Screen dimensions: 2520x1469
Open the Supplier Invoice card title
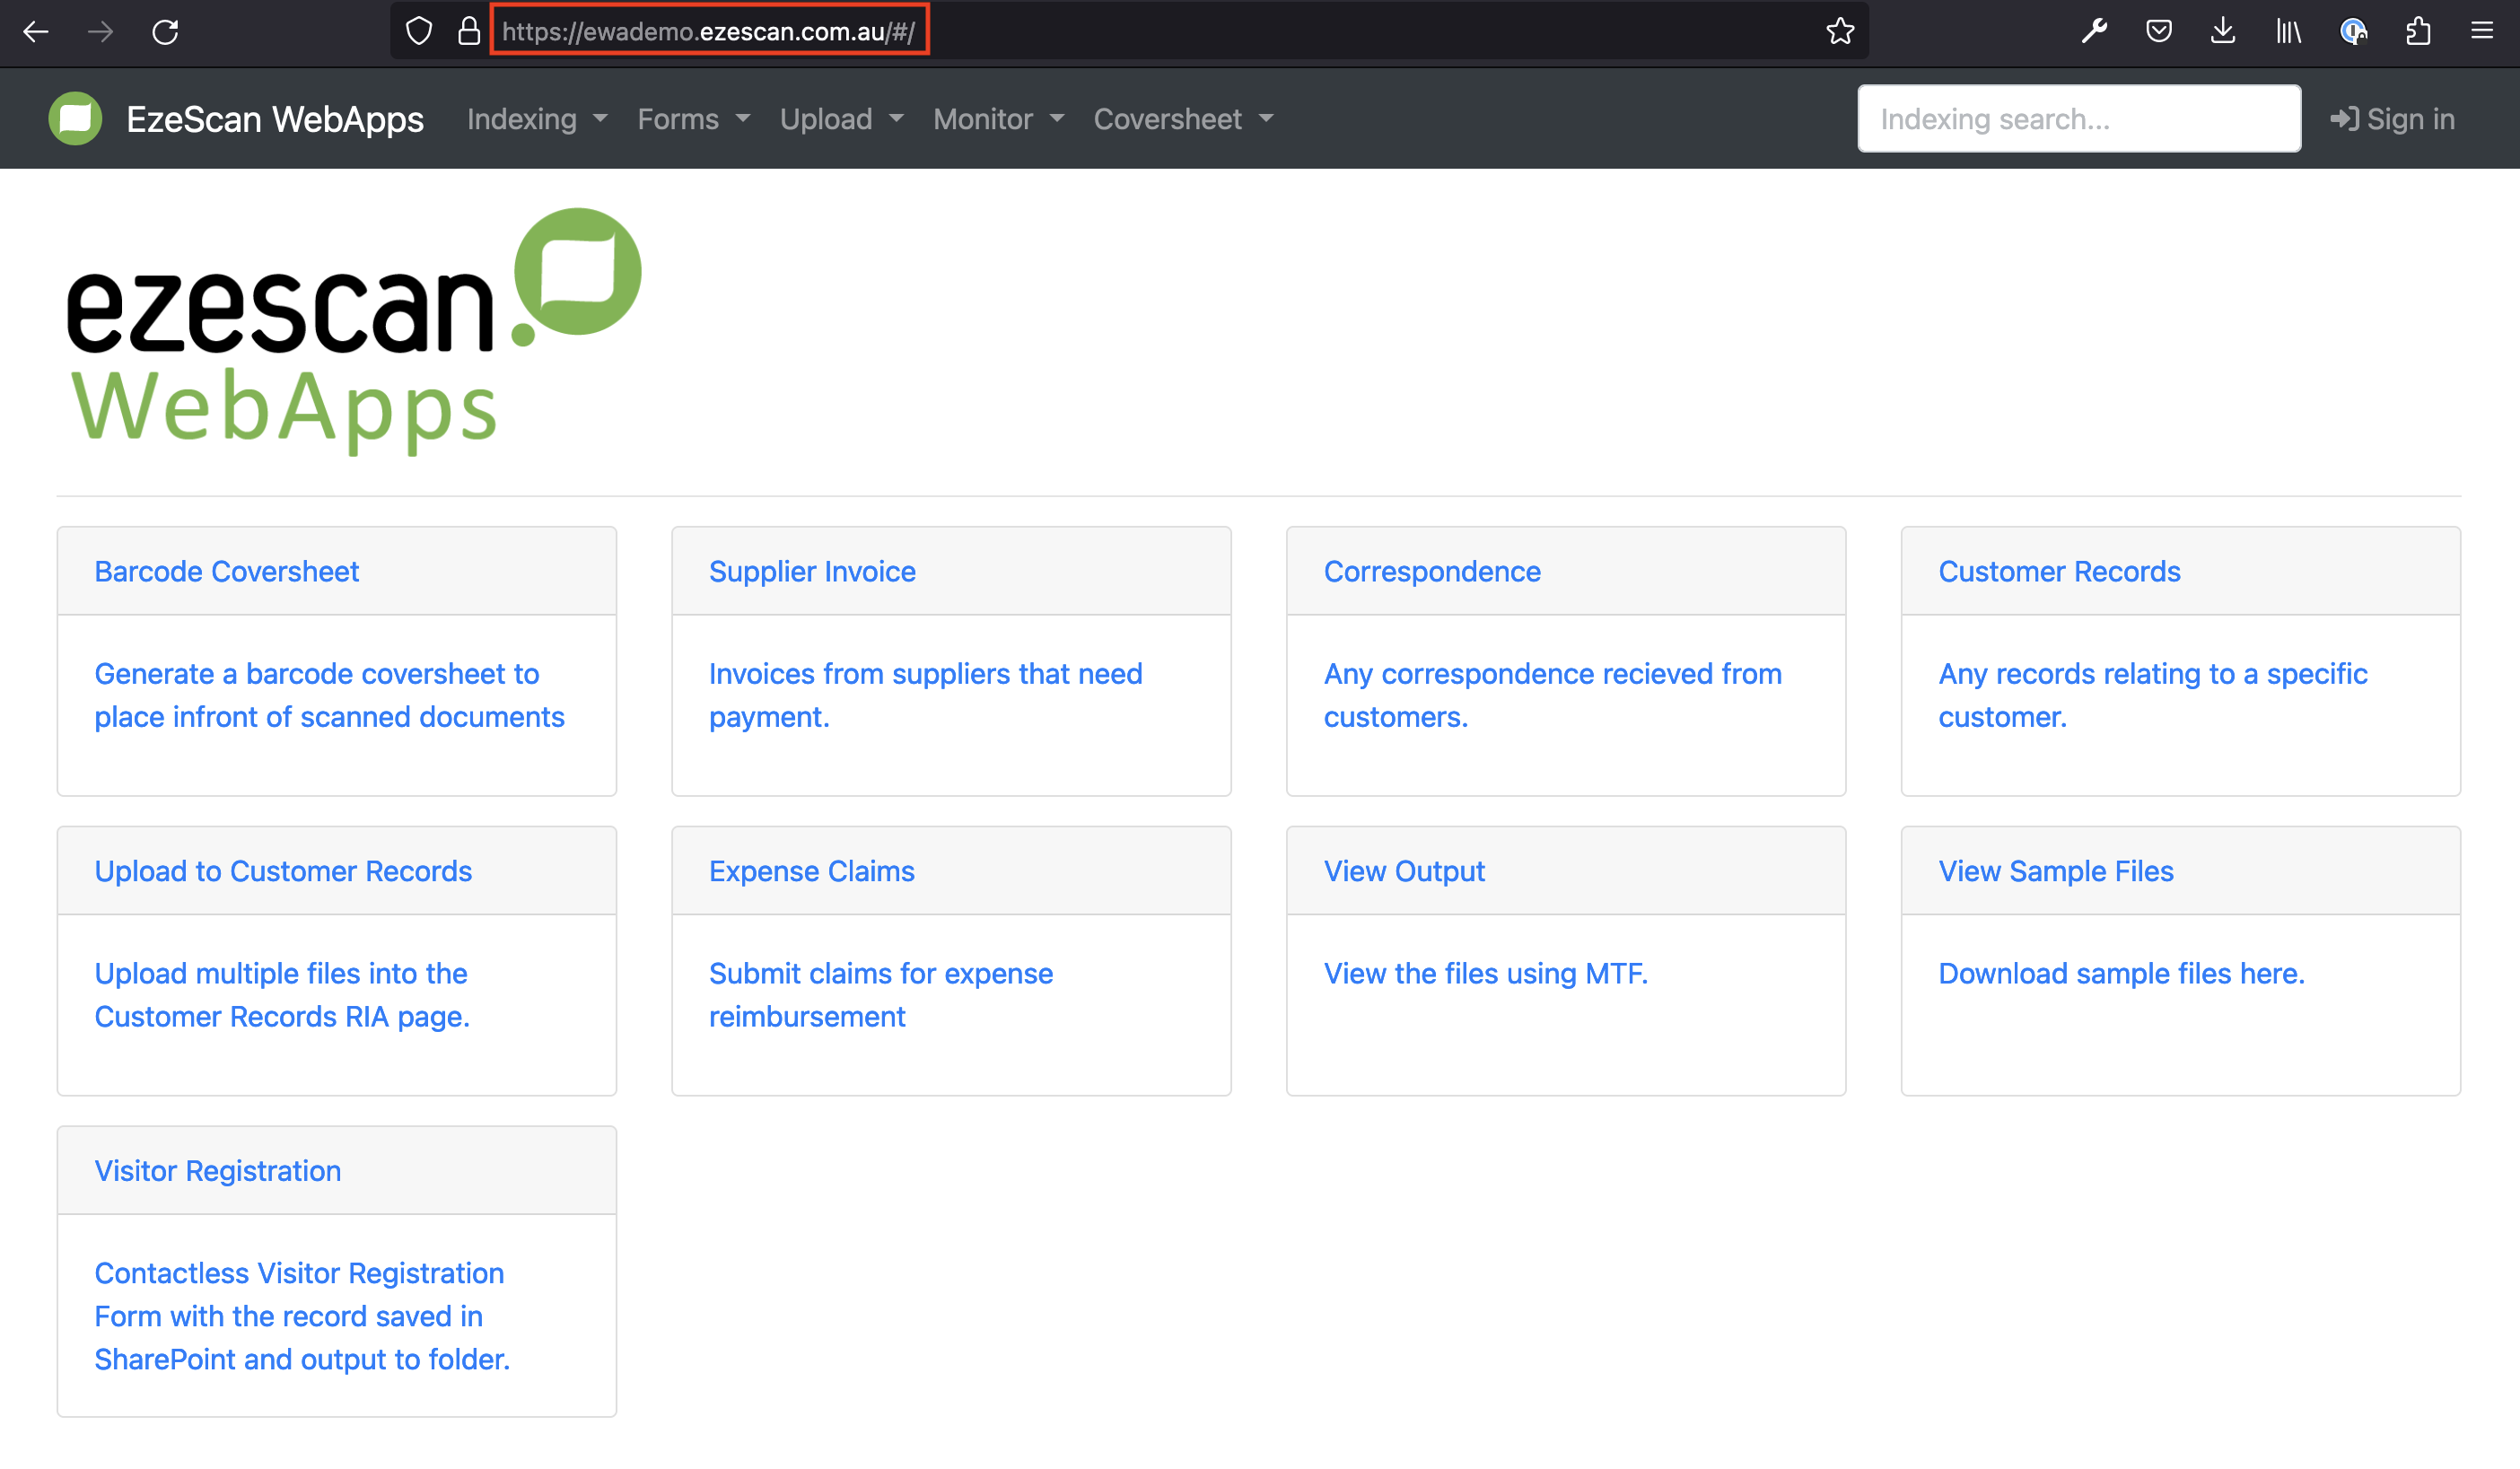(x=812, y=571)
